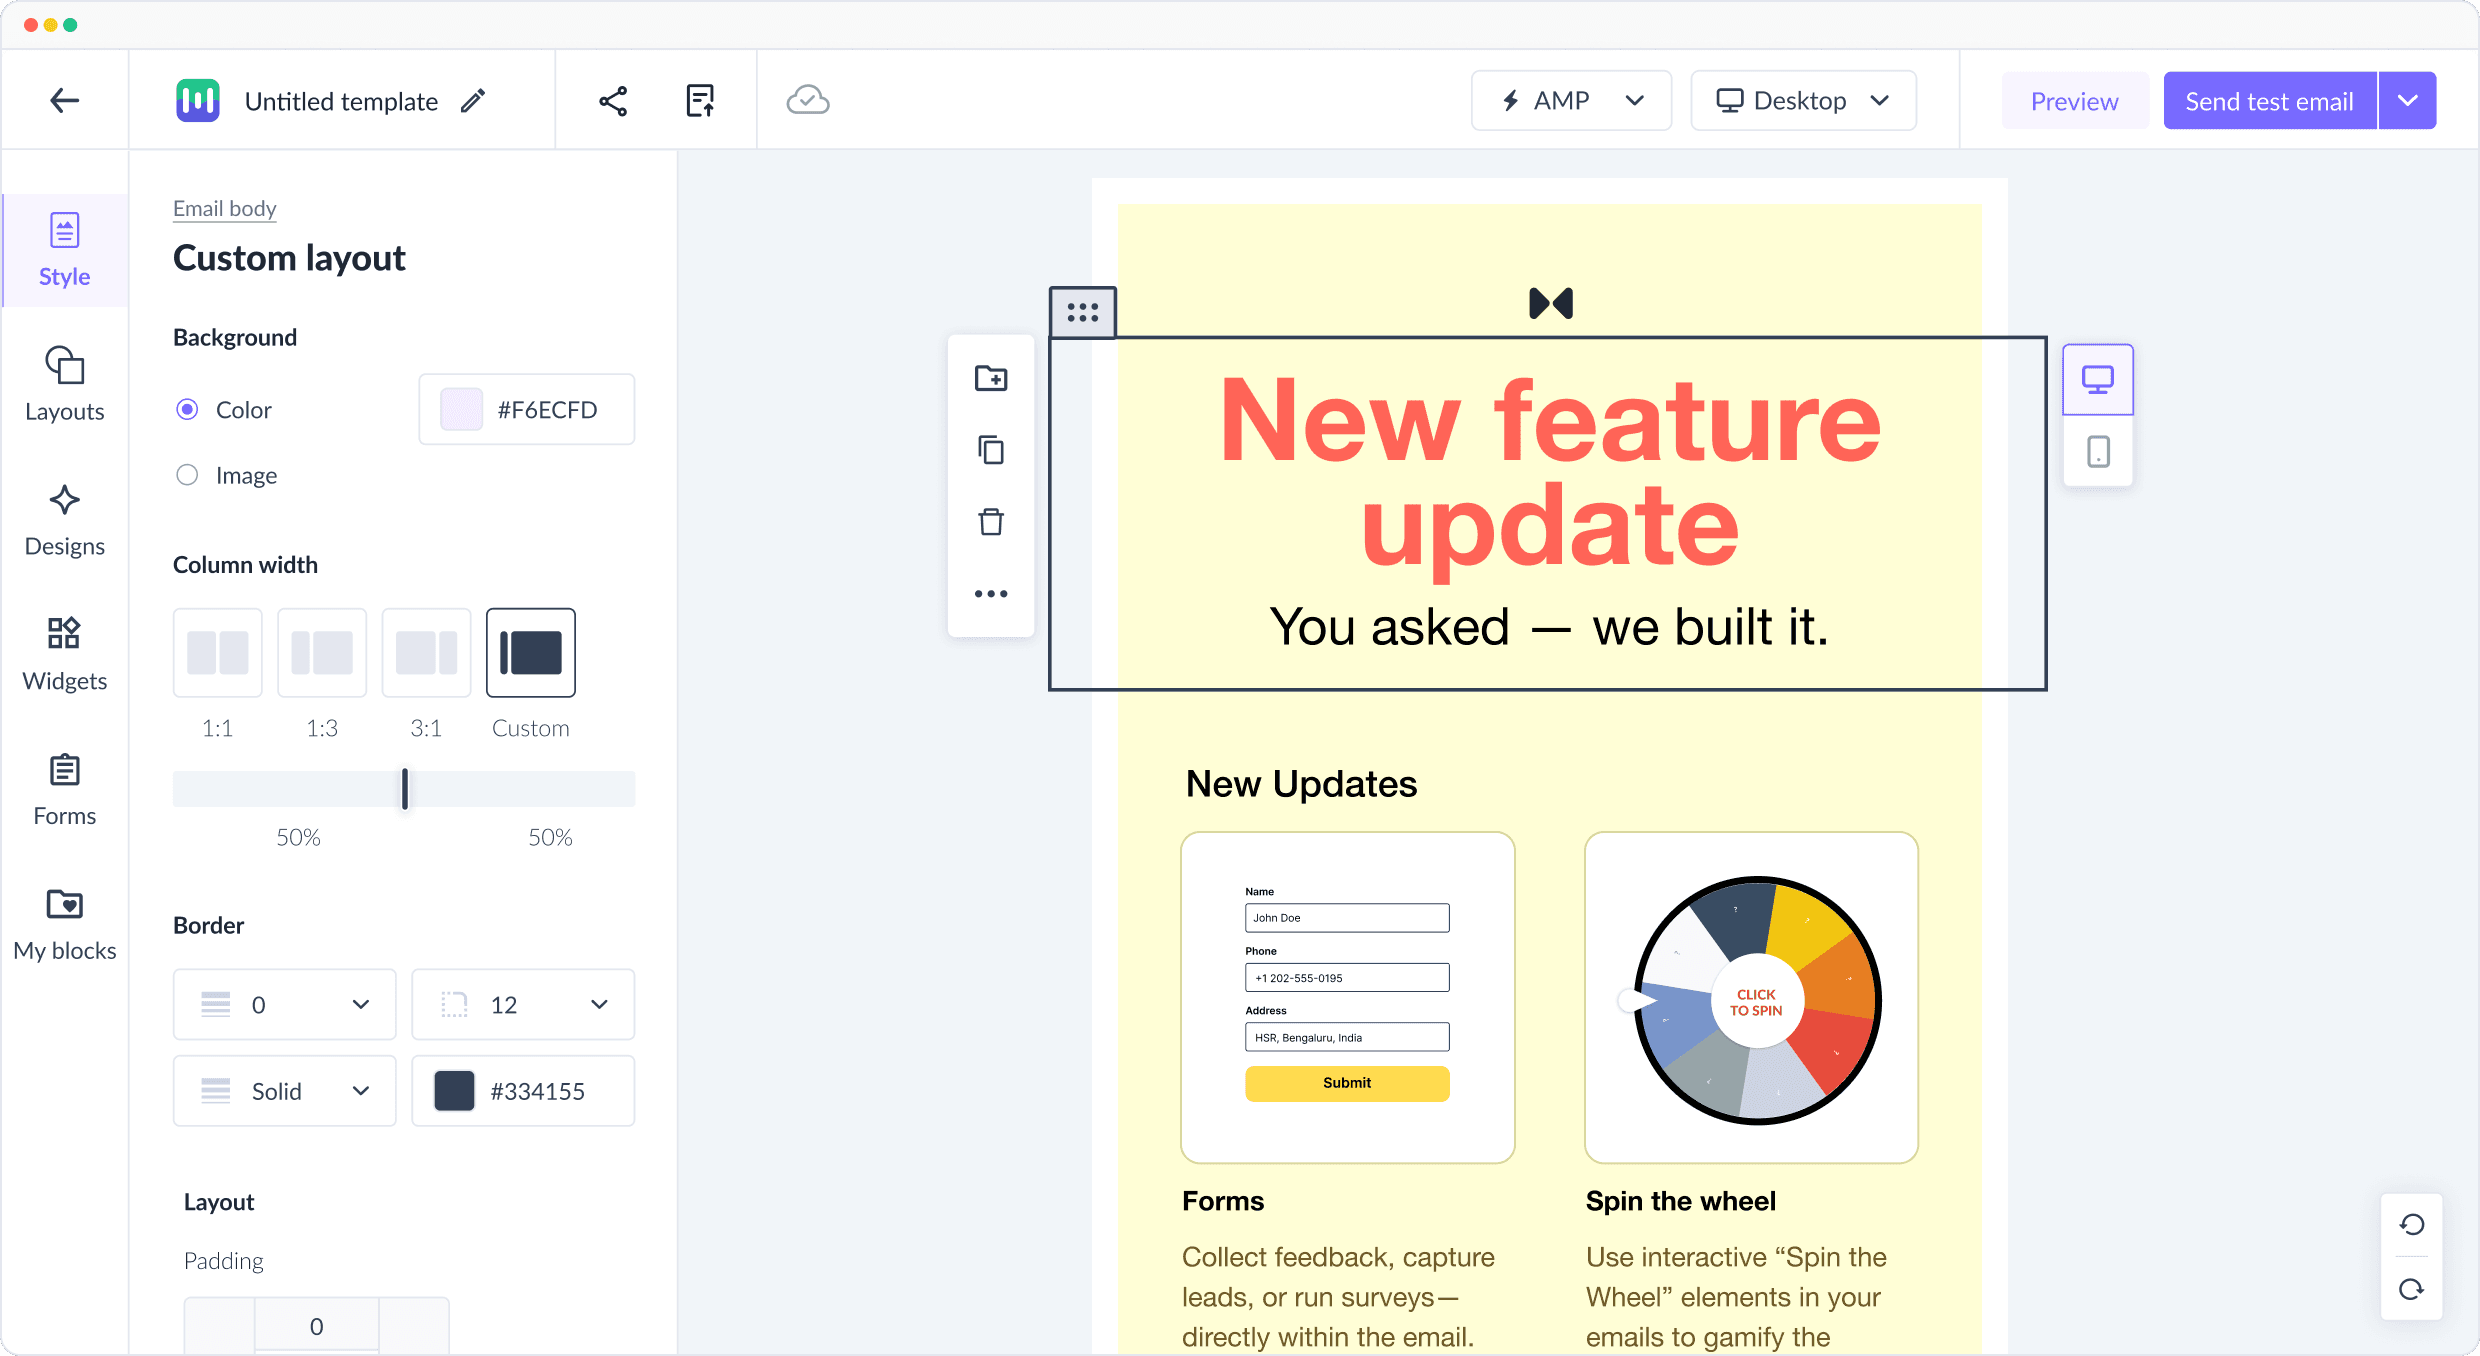
Task: Delete the selected block with trash icon
Action: pos(991,522)
